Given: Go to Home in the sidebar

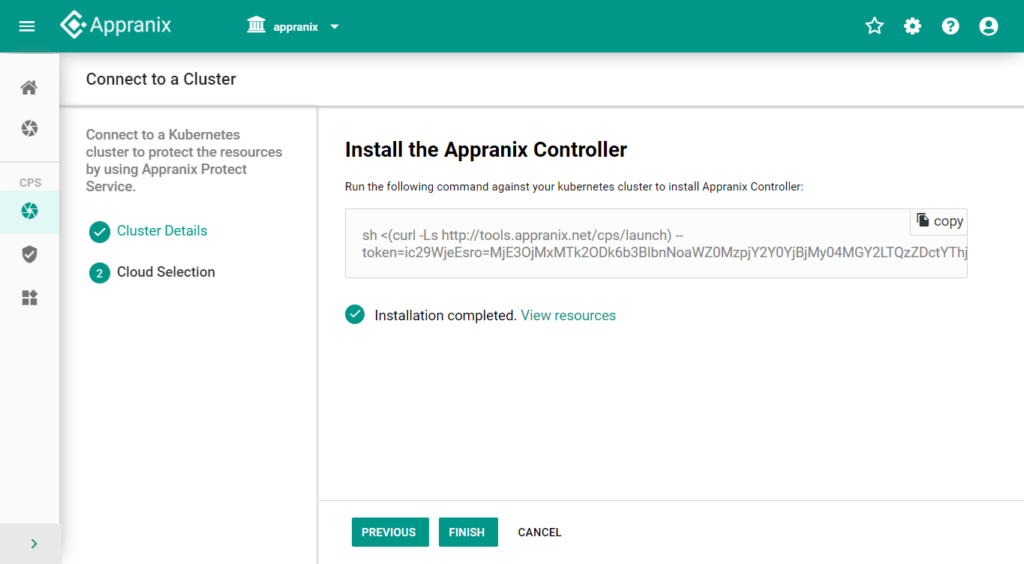Looking at the screenshot, I should point(29,87).
